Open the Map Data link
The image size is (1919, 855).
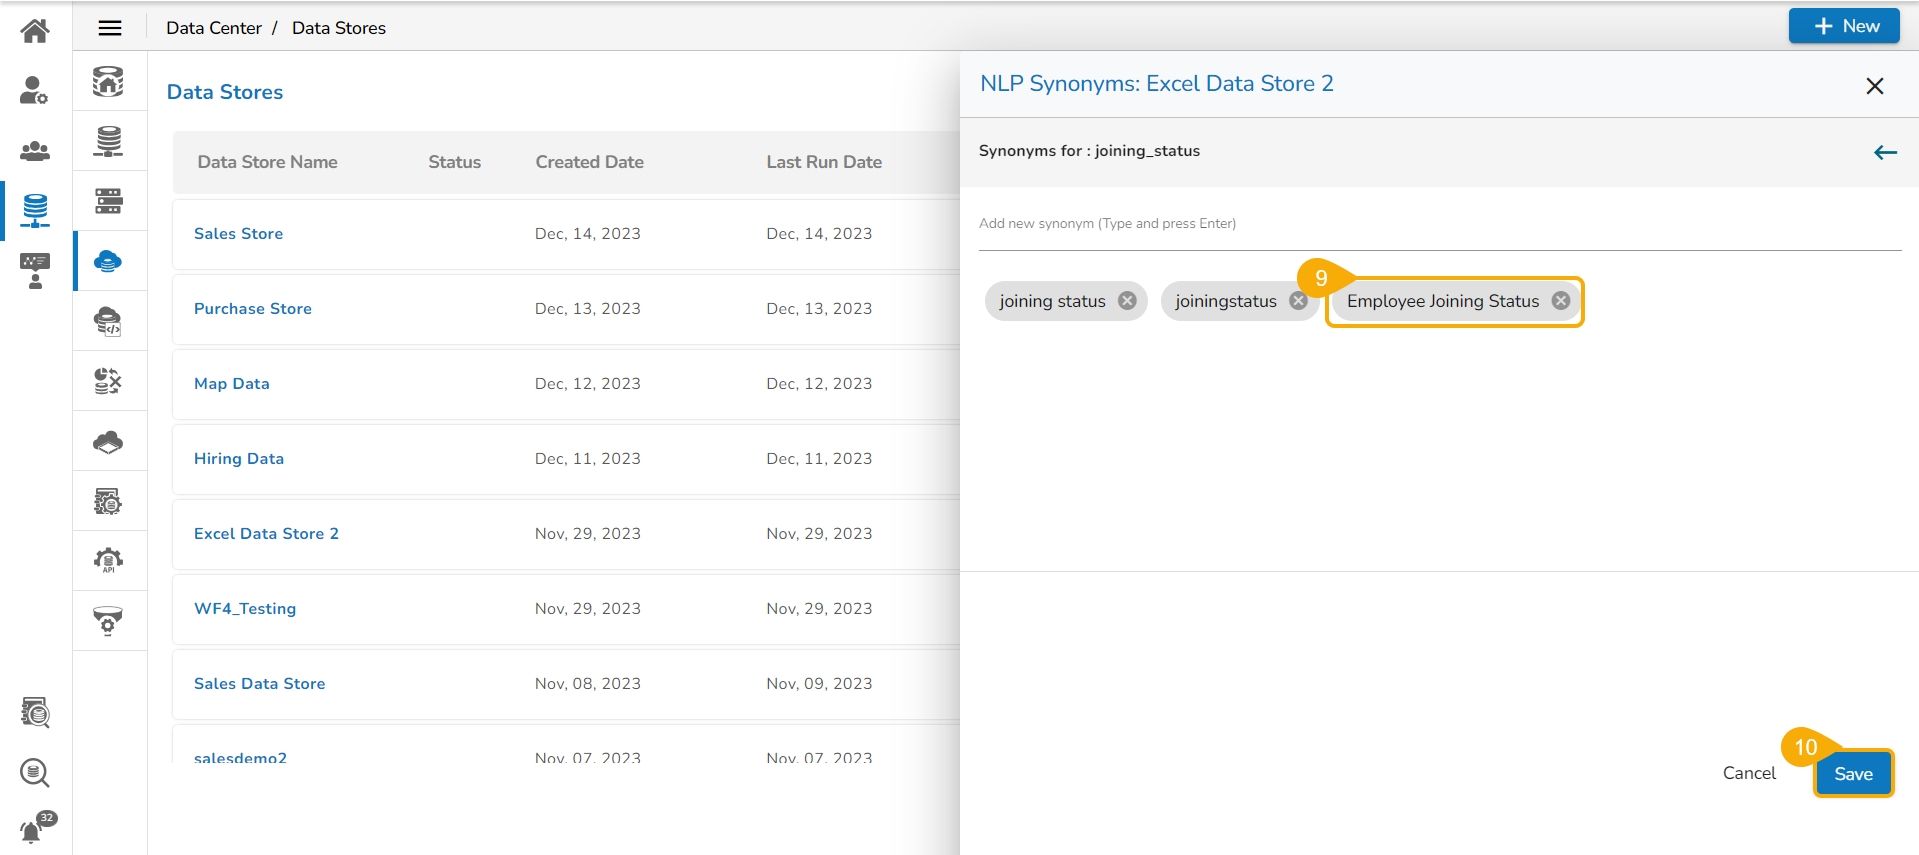[232, 384]
